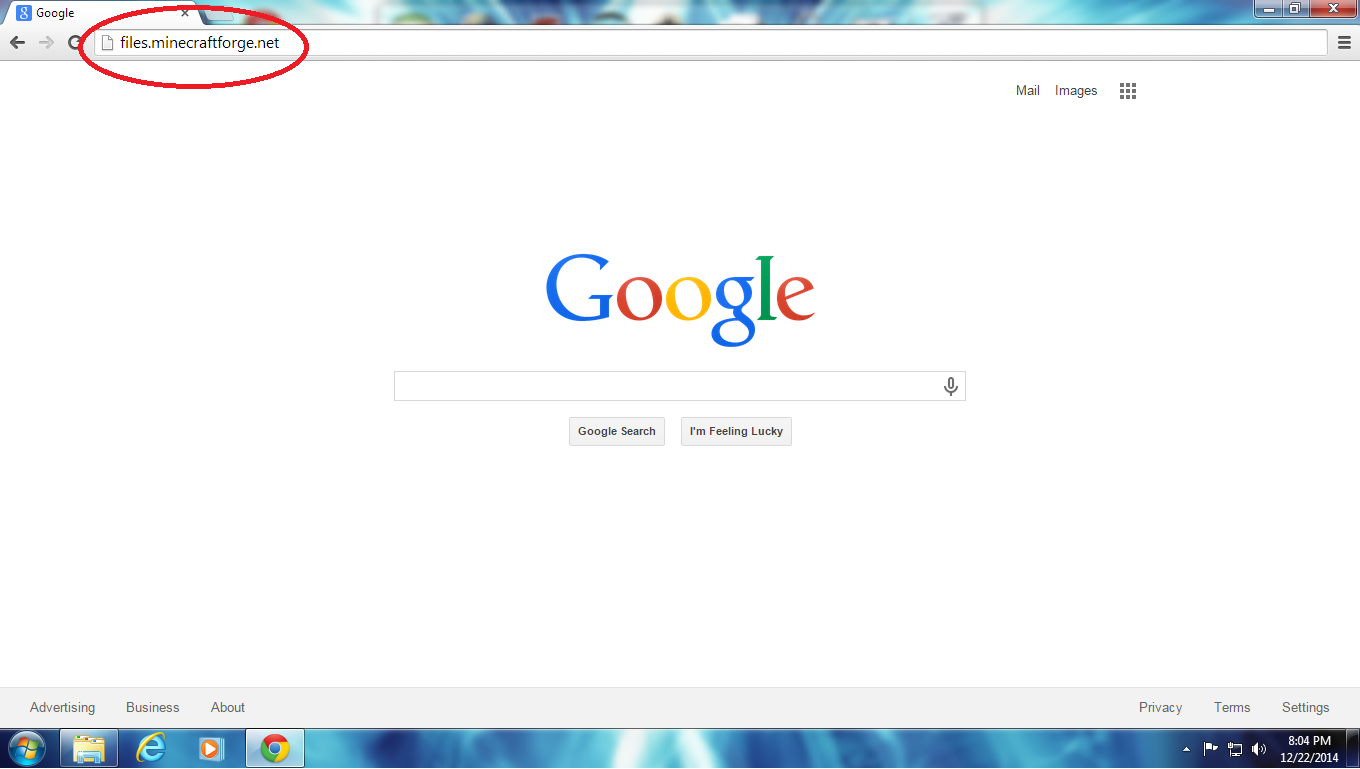Open Windows Media Player from the taskbar
The image size is (1360, 769).
click(213, 748)
